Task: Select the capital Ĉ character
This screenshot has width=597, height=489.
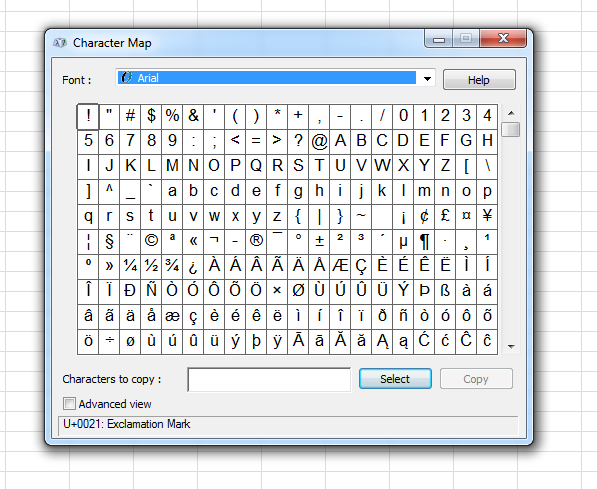Action: tap(466, 341)
